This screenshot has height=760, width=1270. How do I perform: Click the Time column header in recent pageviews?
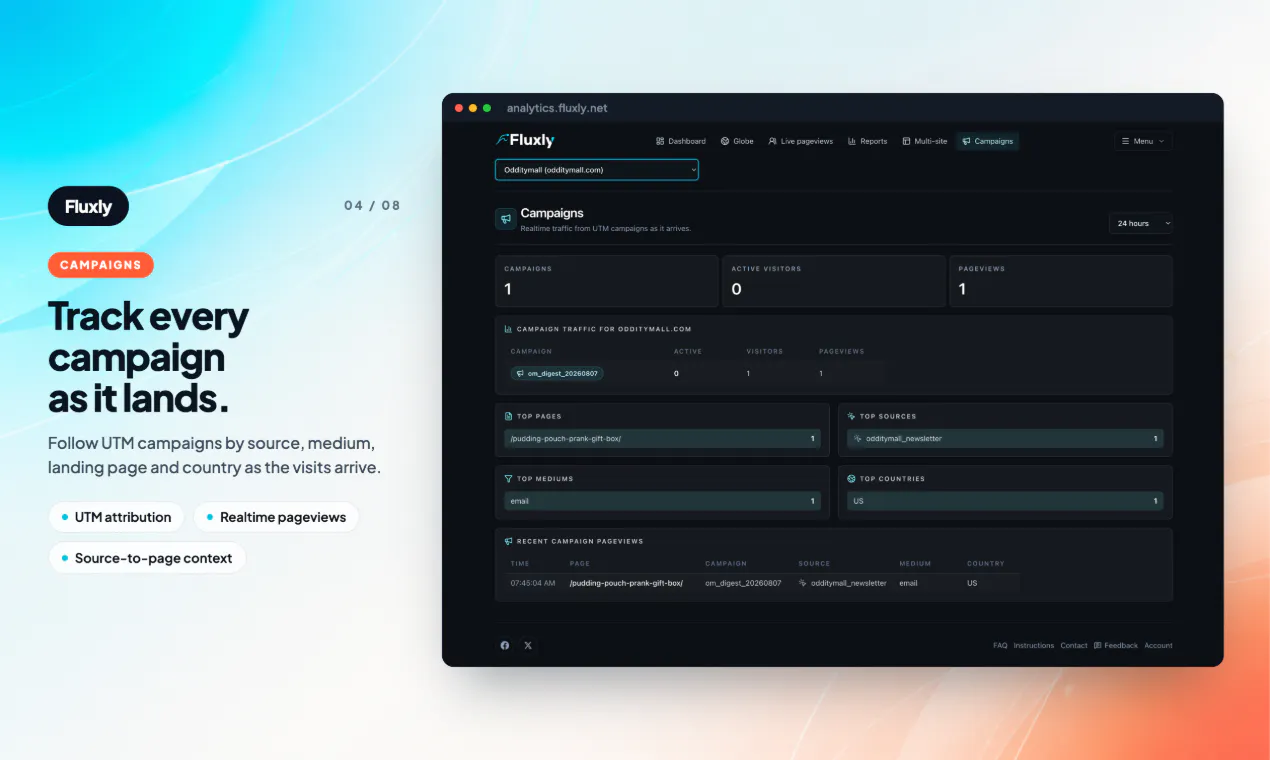[x=519, y=564]
